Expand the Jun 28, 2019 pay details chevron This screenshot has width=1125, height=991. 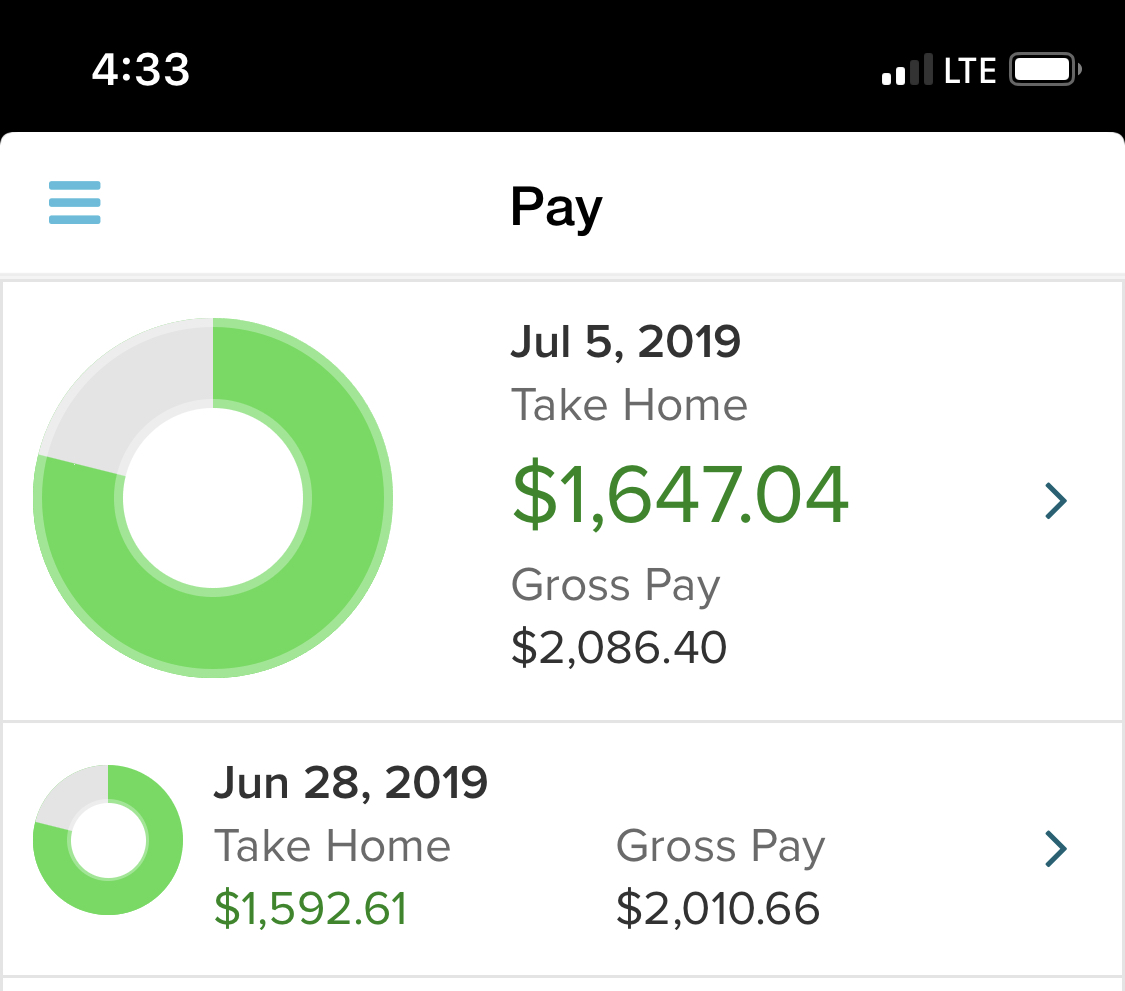(x=1055, y=848)
